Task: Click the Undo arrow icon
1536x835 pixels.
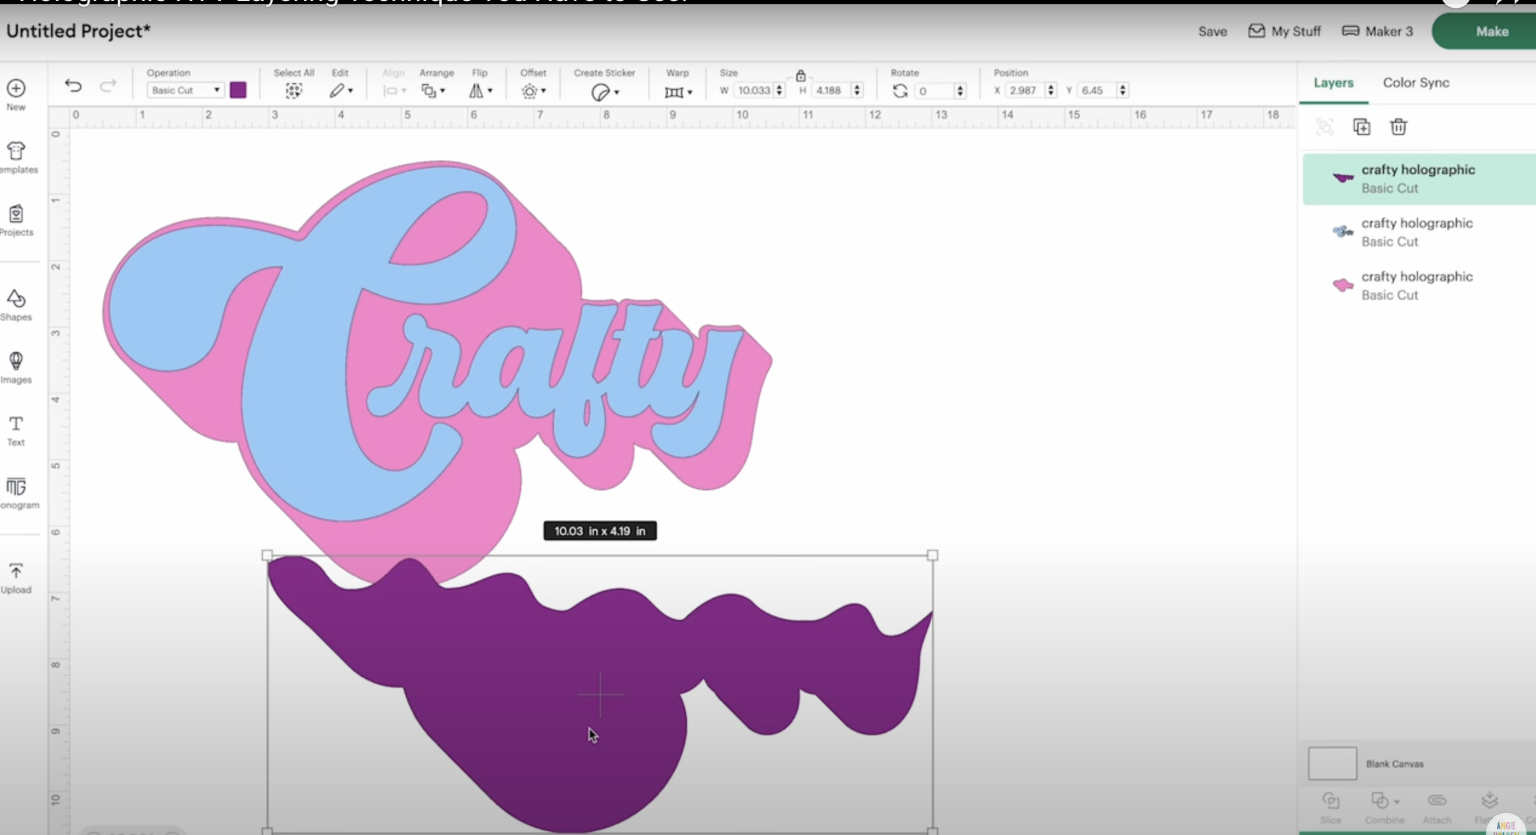Action: pyautogui.click(x=73, y=86)
